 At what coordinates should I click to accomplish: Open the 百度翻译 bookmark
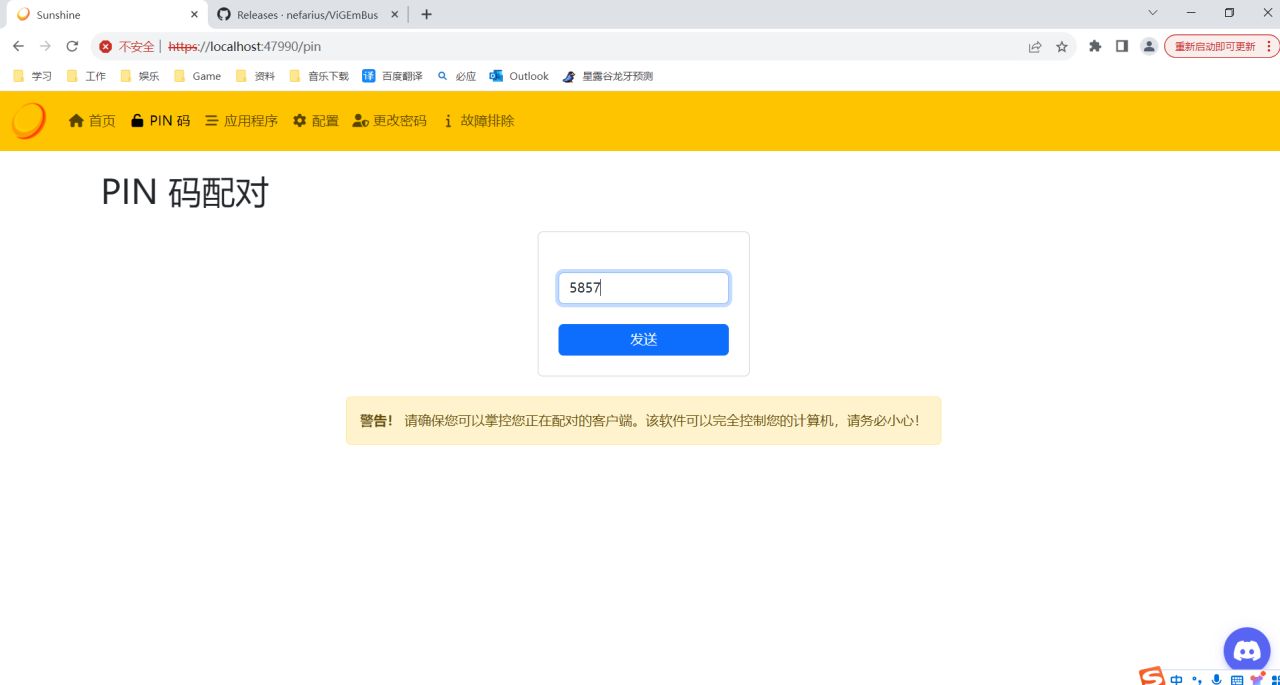coord(393,76)
